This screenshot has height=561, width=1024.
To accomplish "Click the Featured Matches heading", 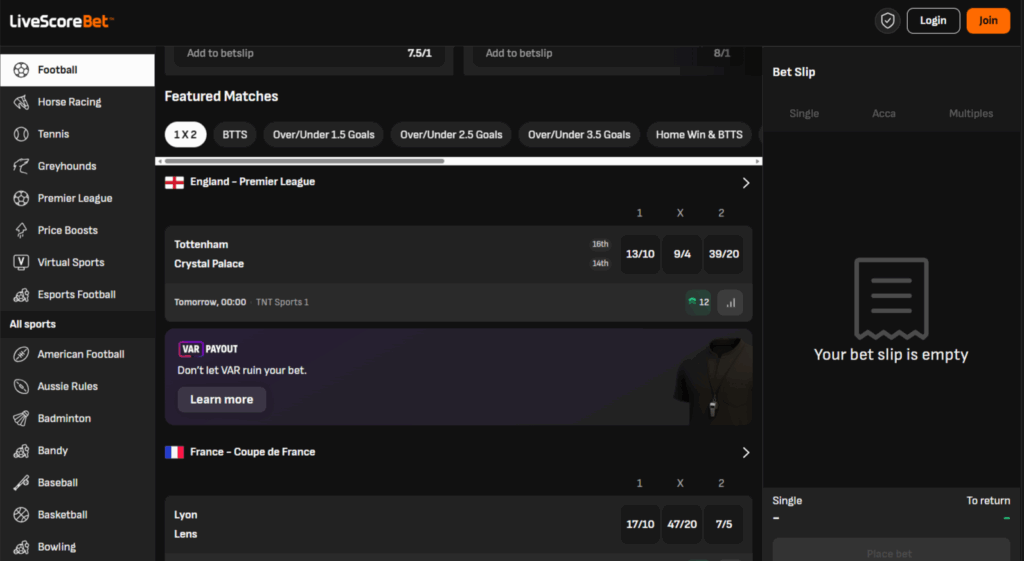I will pos(221,97).
